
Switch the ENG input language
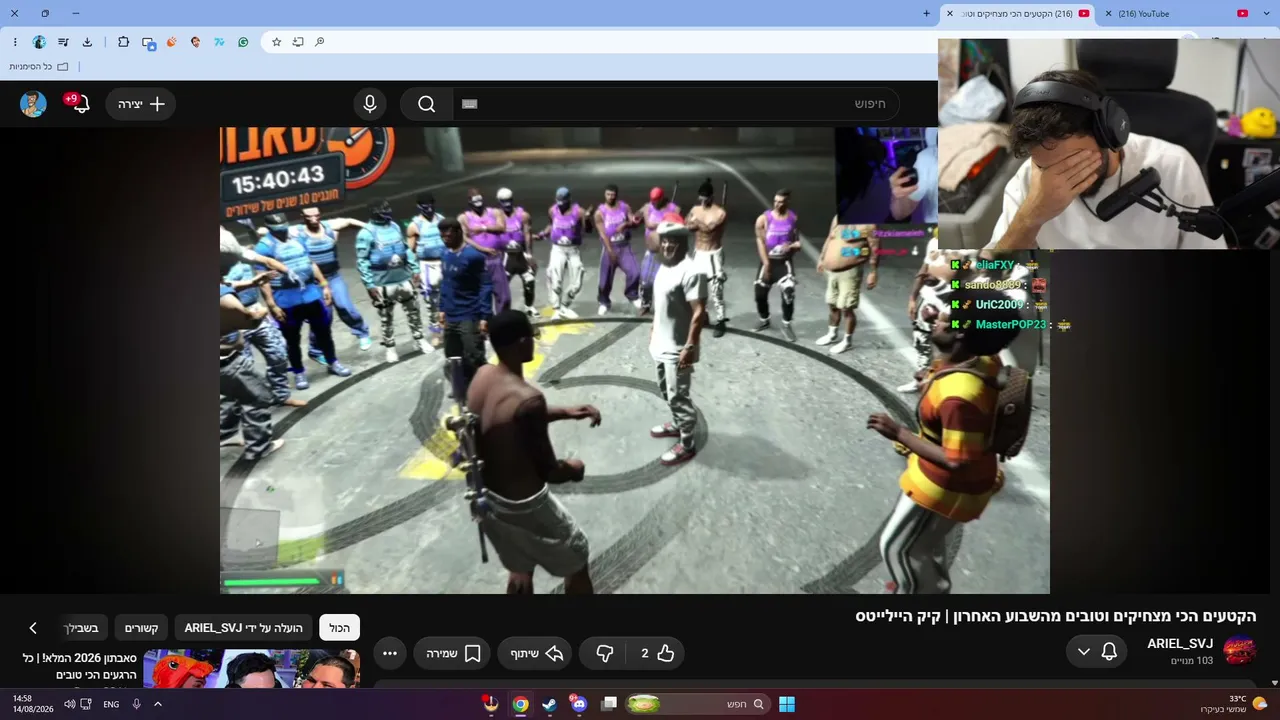click(x=111, y=704)
